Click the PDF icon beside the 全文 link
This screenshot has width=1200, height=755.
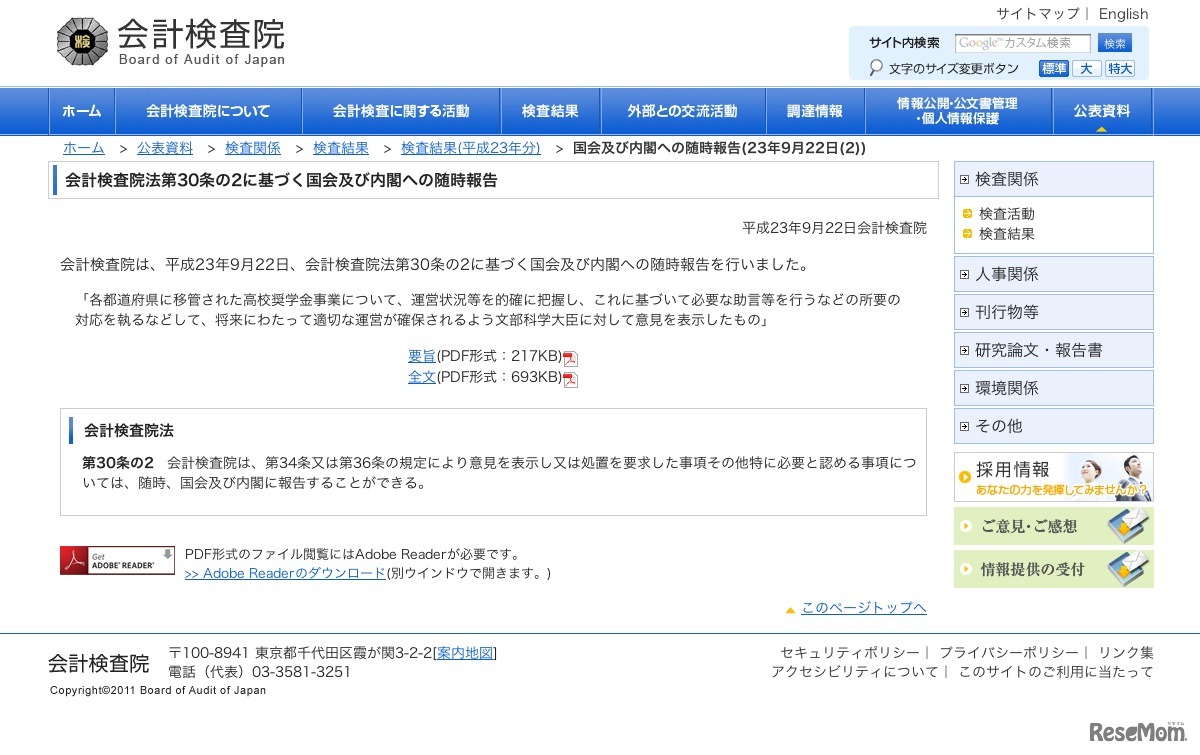coord(569,378)
